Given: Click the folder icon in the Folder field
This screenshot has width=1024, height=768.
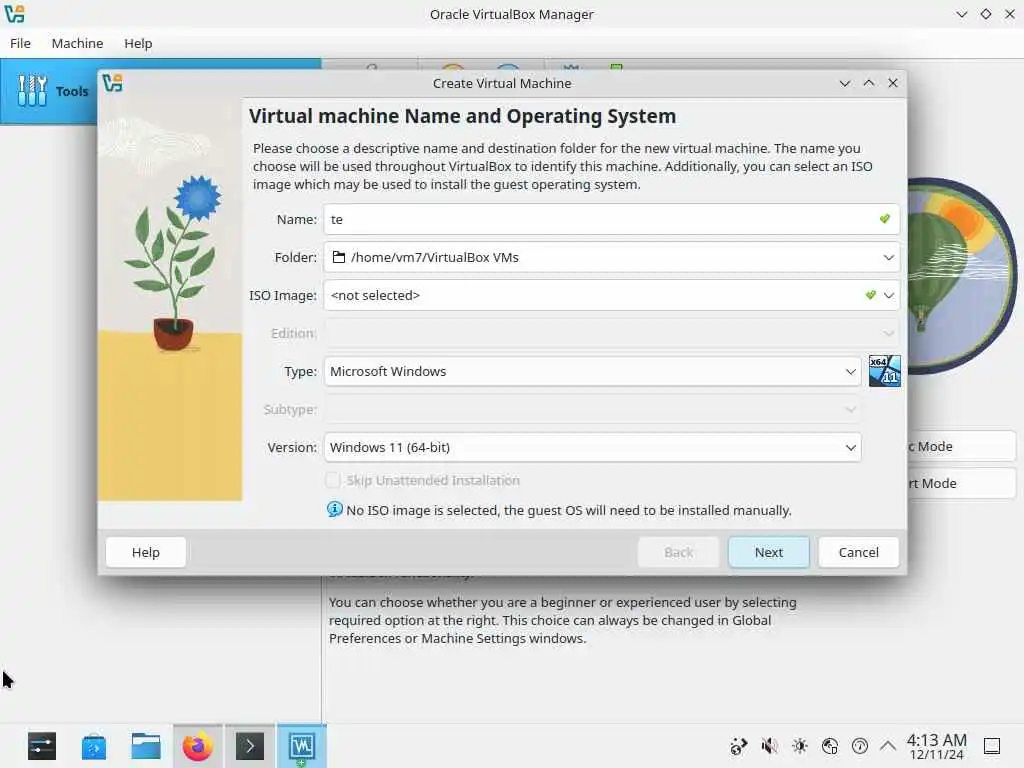Looking at the screenshot, I should [338, 257].
